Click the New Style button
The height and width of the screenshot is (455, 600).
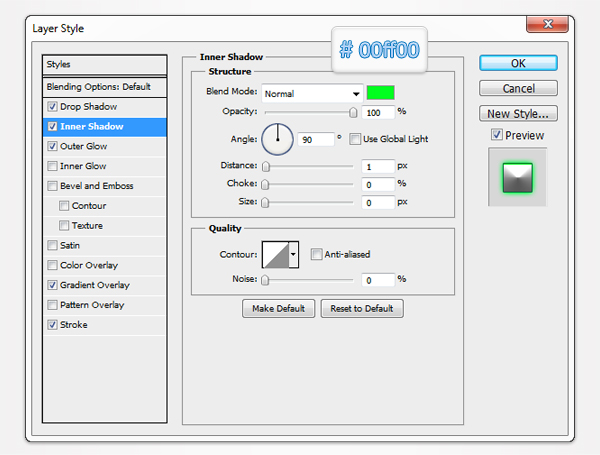(518, 113)
